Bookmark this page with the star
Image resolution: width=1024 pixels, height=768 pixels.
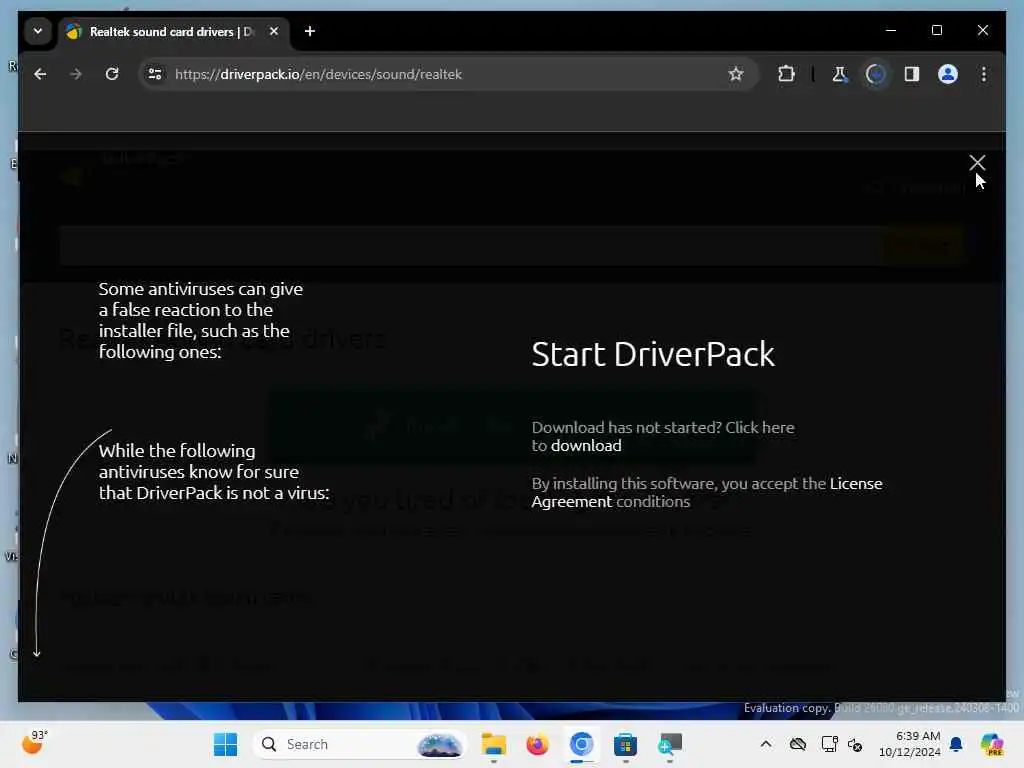[x=736, y=74]
